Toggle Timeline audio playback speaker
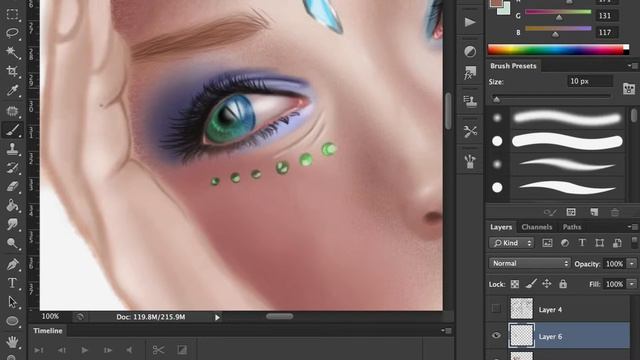This screenshot has height=360, width=640. pos(129,350)
